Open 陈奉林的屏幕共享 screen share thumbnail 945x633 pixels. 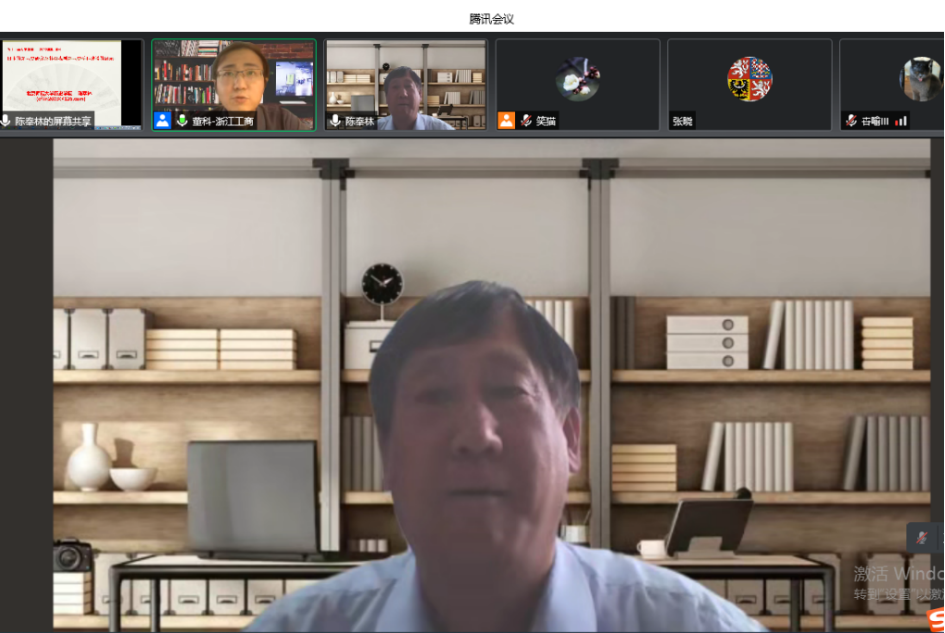coord(71,84)
